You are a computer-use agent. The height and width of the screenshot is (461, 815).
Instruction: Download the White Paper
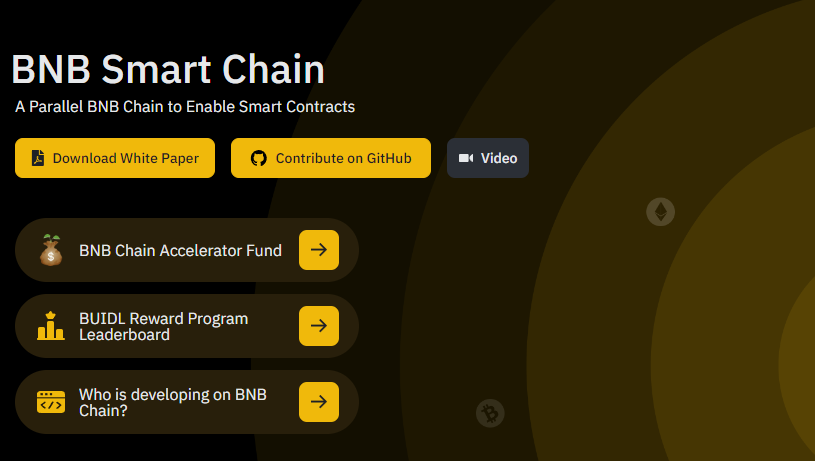[115, 158]
